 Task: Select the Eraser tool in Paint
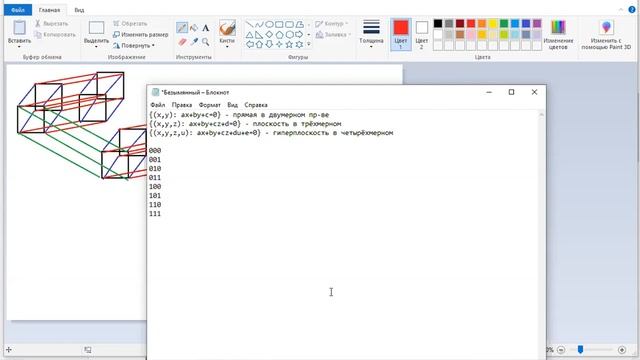tap(182, 42)
